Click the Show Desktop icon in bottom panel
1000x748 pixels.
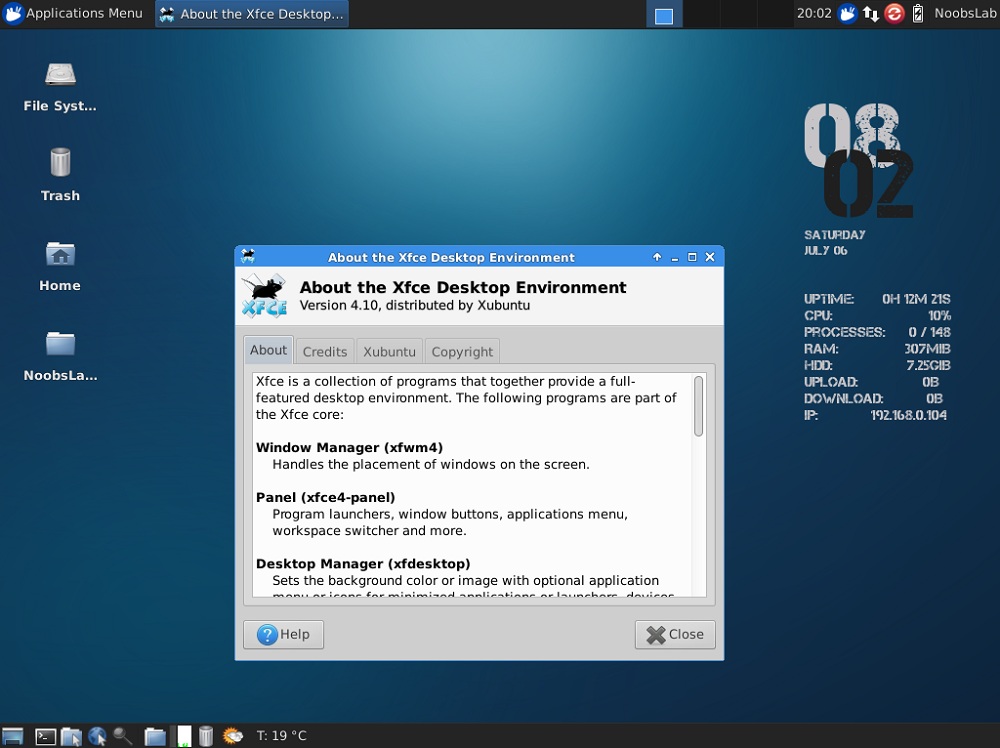click(x=13, y=736)
